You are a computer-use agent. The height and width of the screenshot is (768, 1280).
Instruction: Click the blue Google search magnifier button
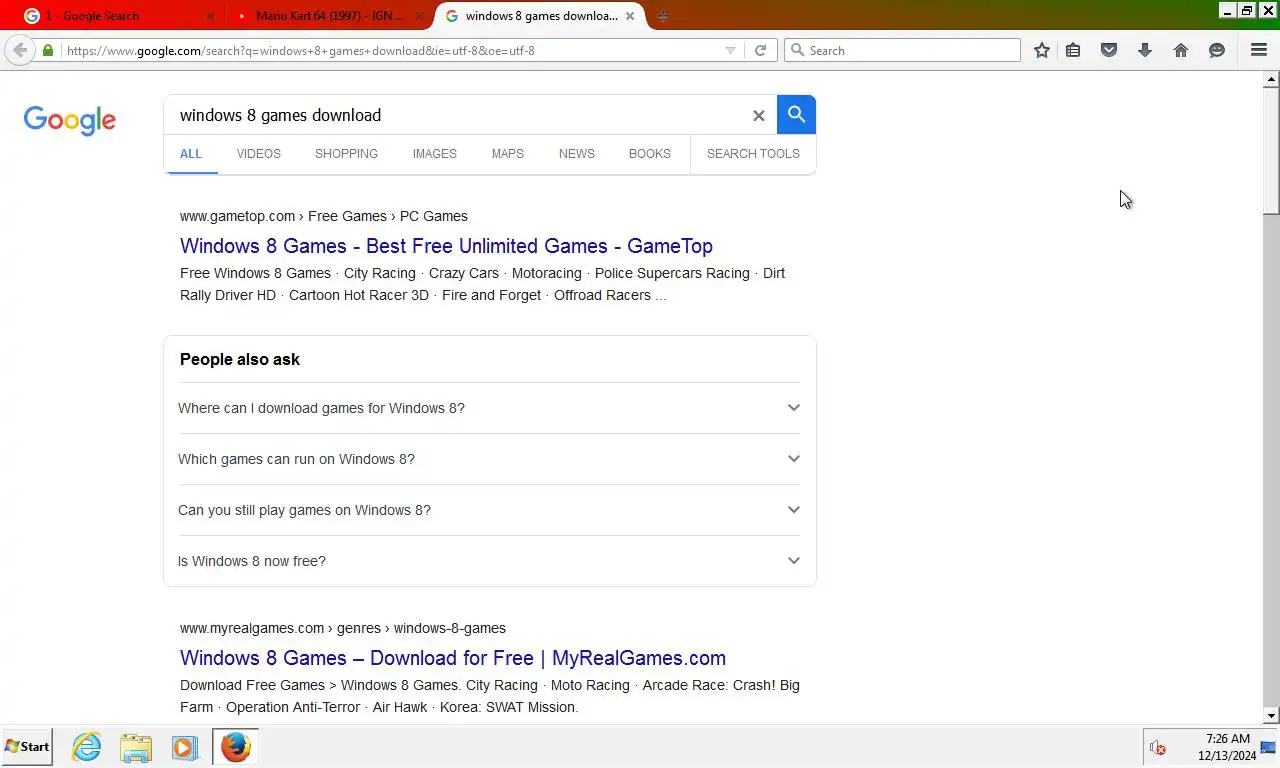(x=796, y=115)
